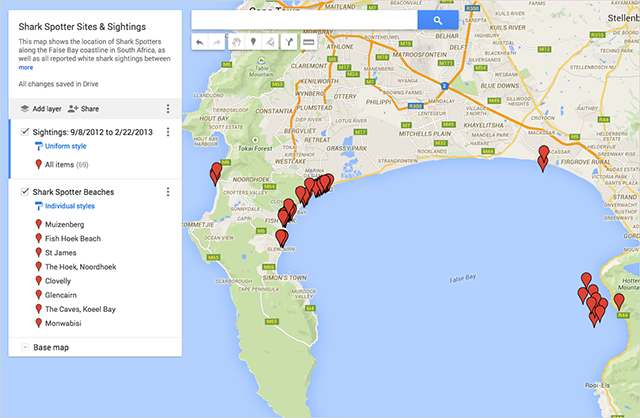The image size is (640, 418).
Task: Select the hand pan tool
Action: [236, 42]
